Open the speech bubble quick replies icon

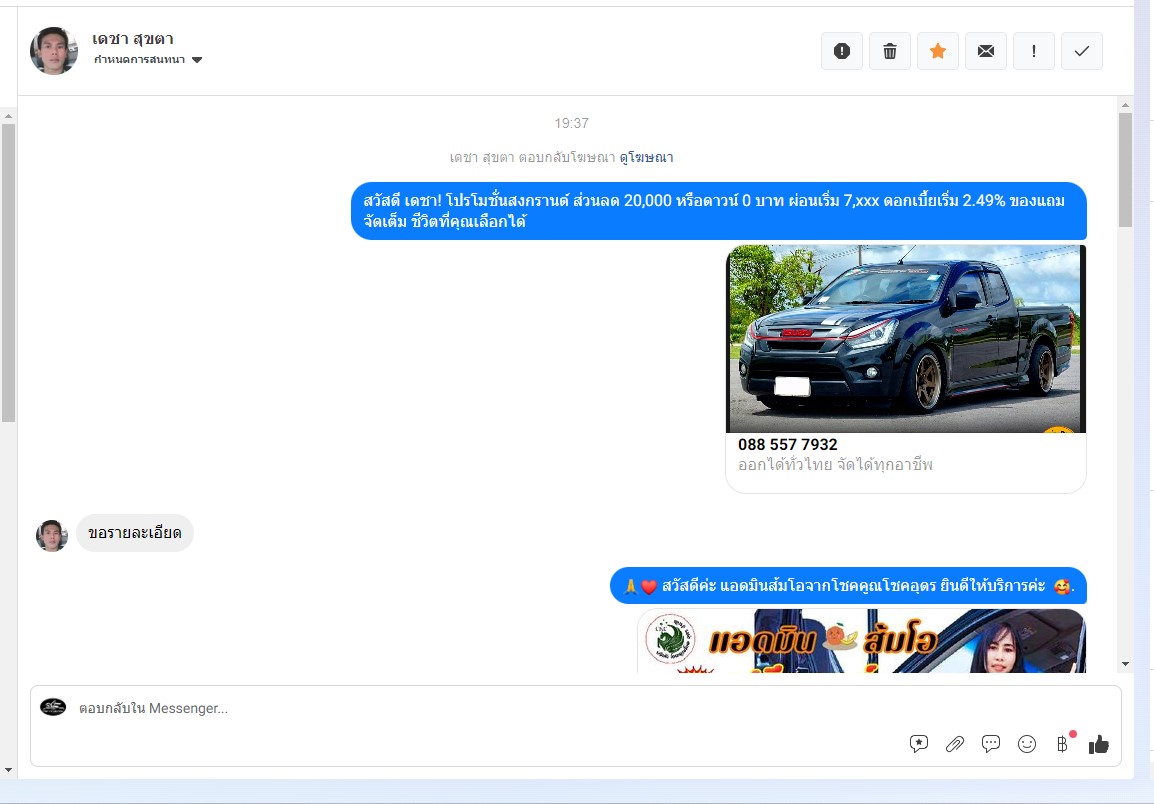pyautogui.click(x=990, y=744)
